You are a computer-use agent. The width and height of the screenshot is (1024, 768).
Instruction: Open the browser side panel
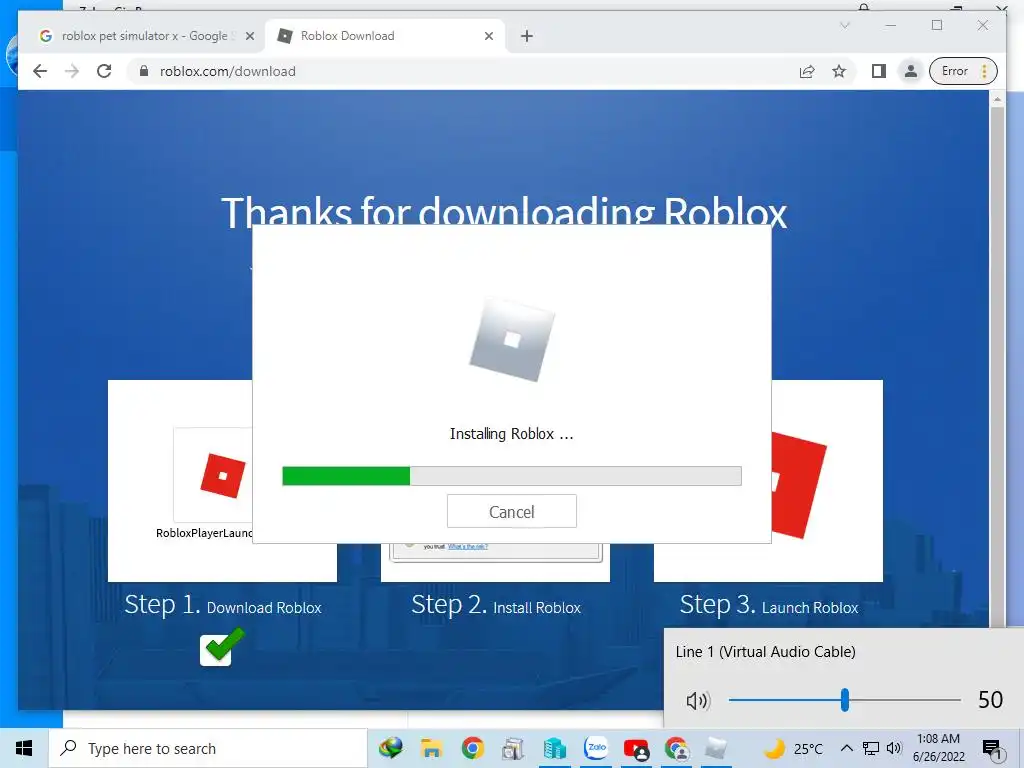pos(878,71)
